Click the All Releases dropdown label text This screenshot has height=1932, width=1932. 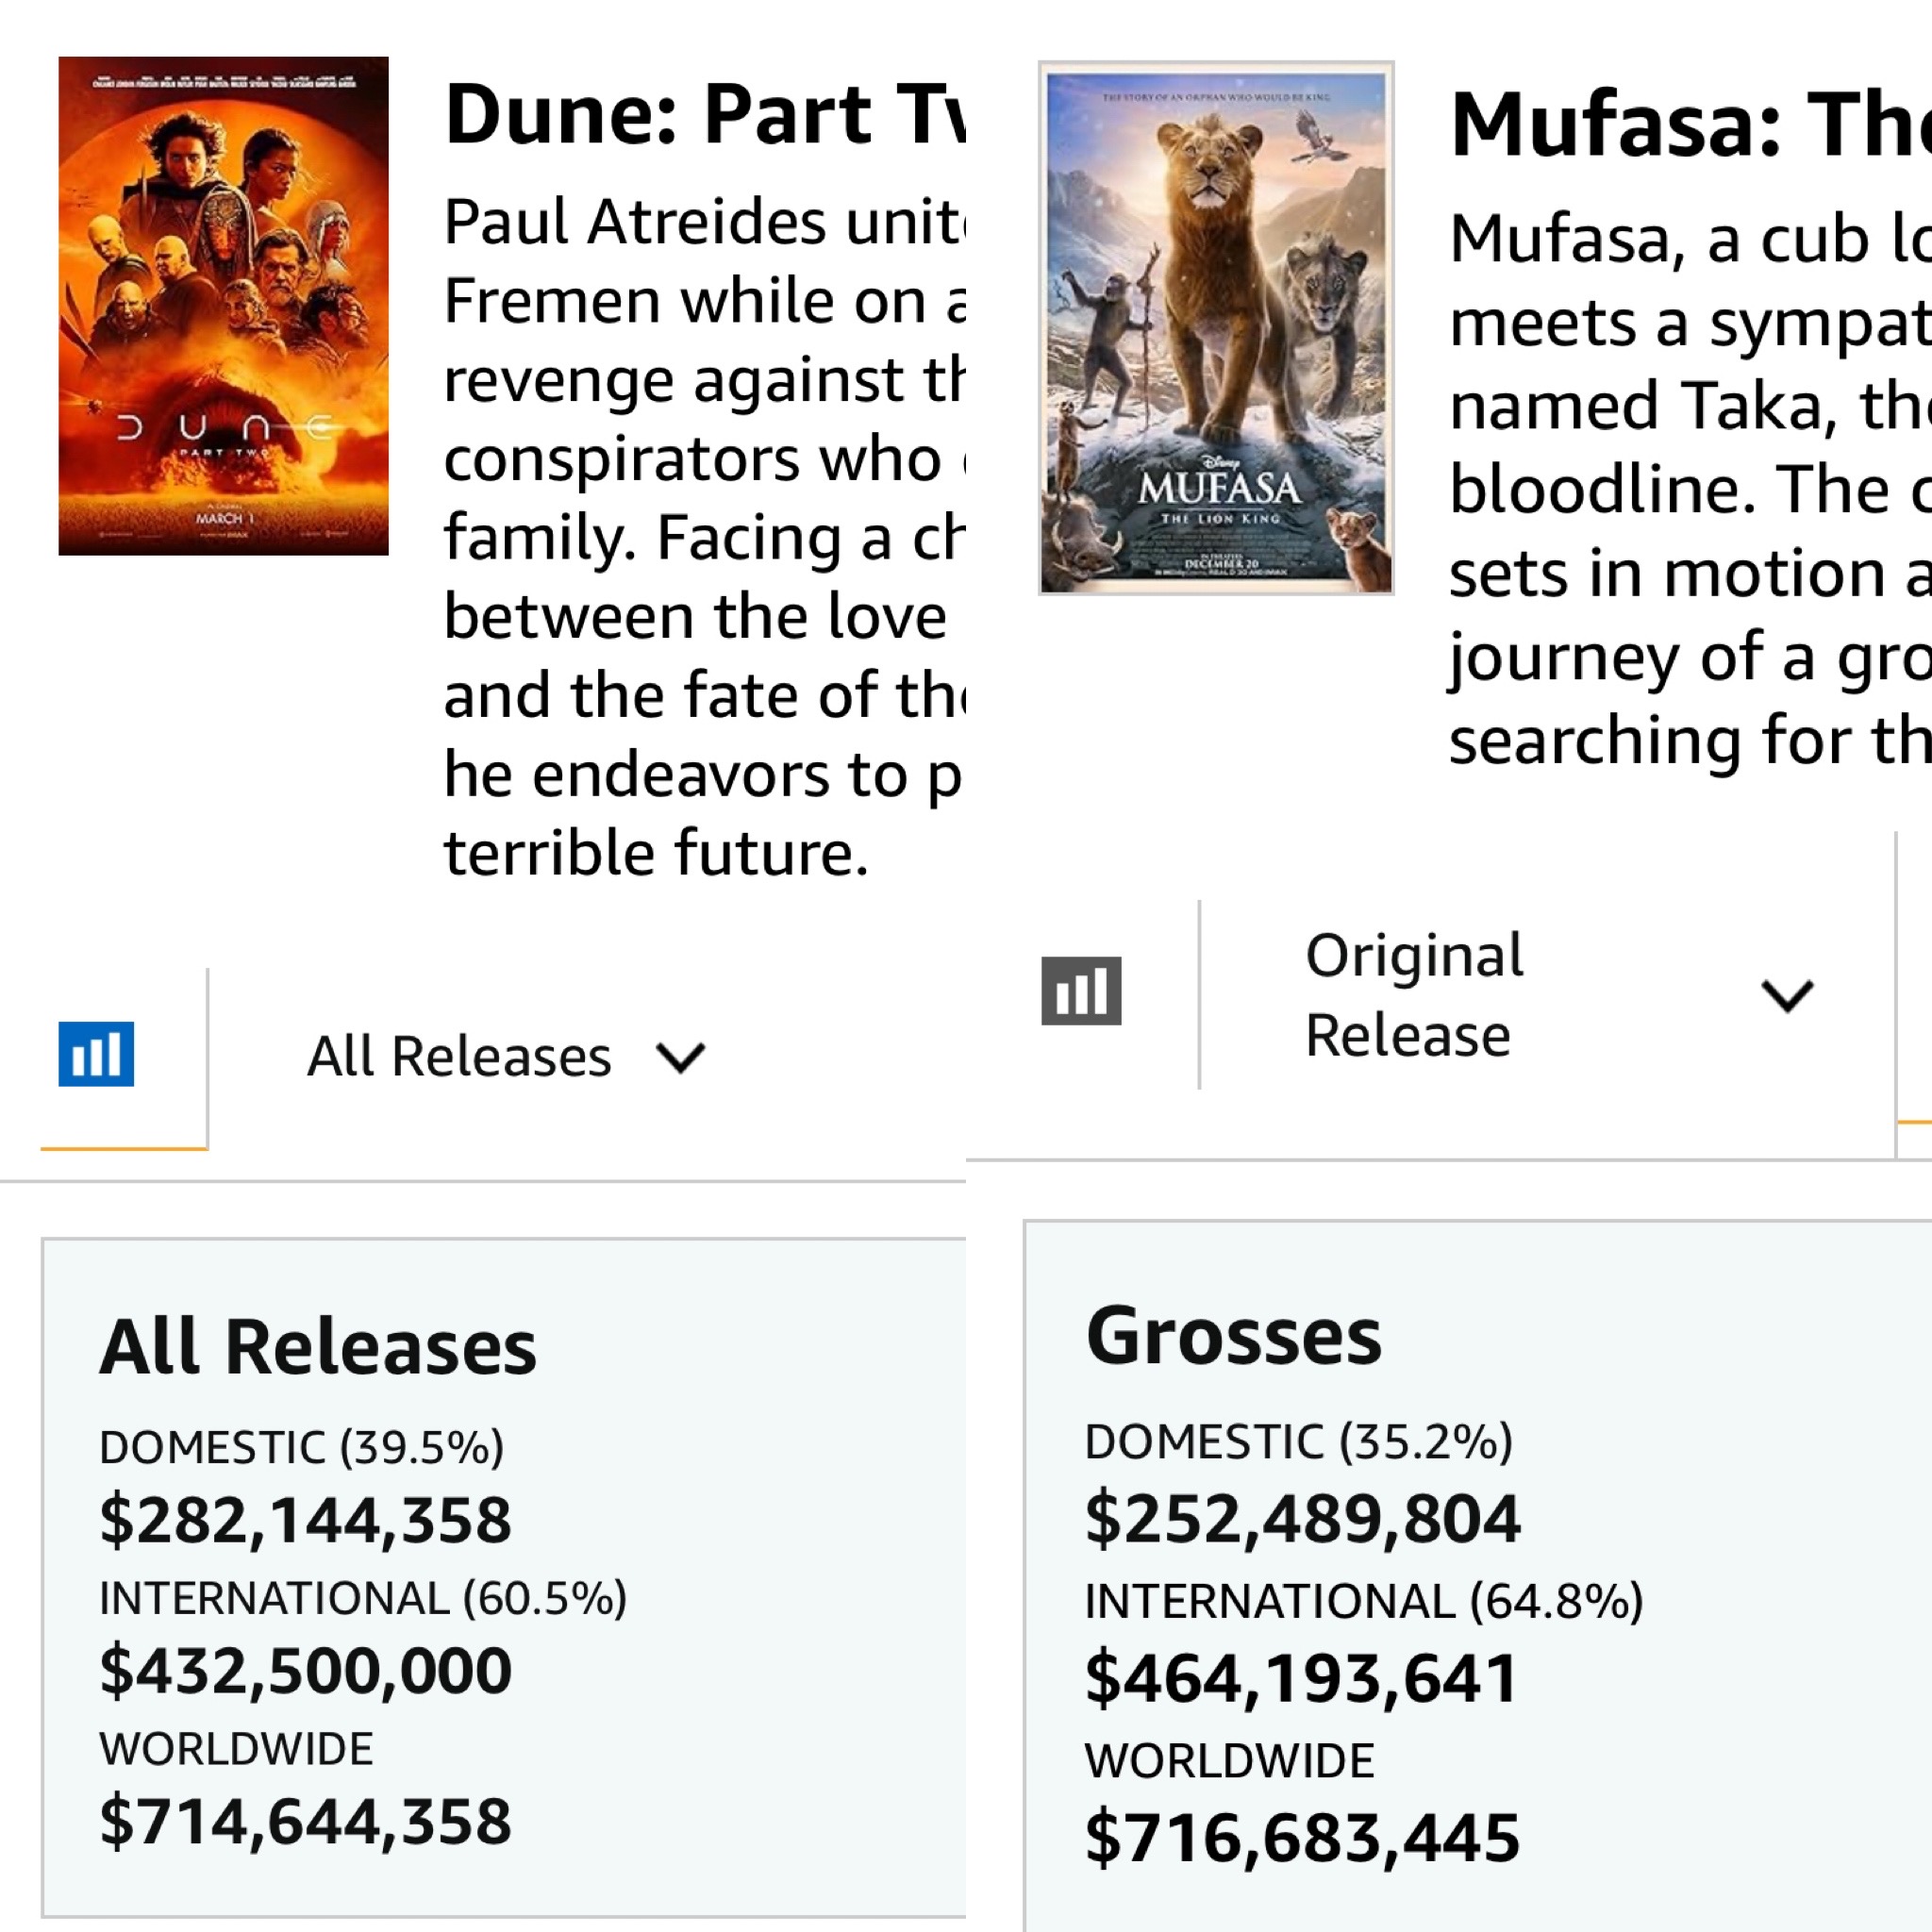click(x=459, y=1057)
